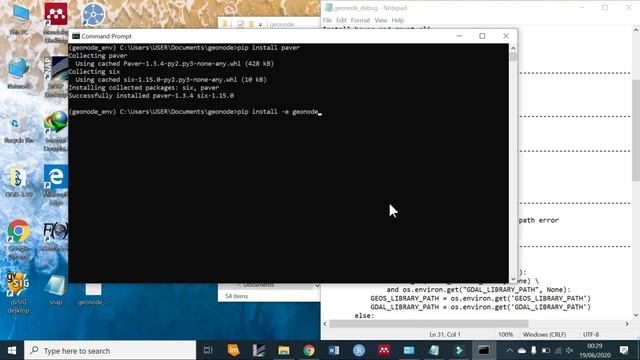Click Notepad horizontal scrollbar thumb

point(429,324)
